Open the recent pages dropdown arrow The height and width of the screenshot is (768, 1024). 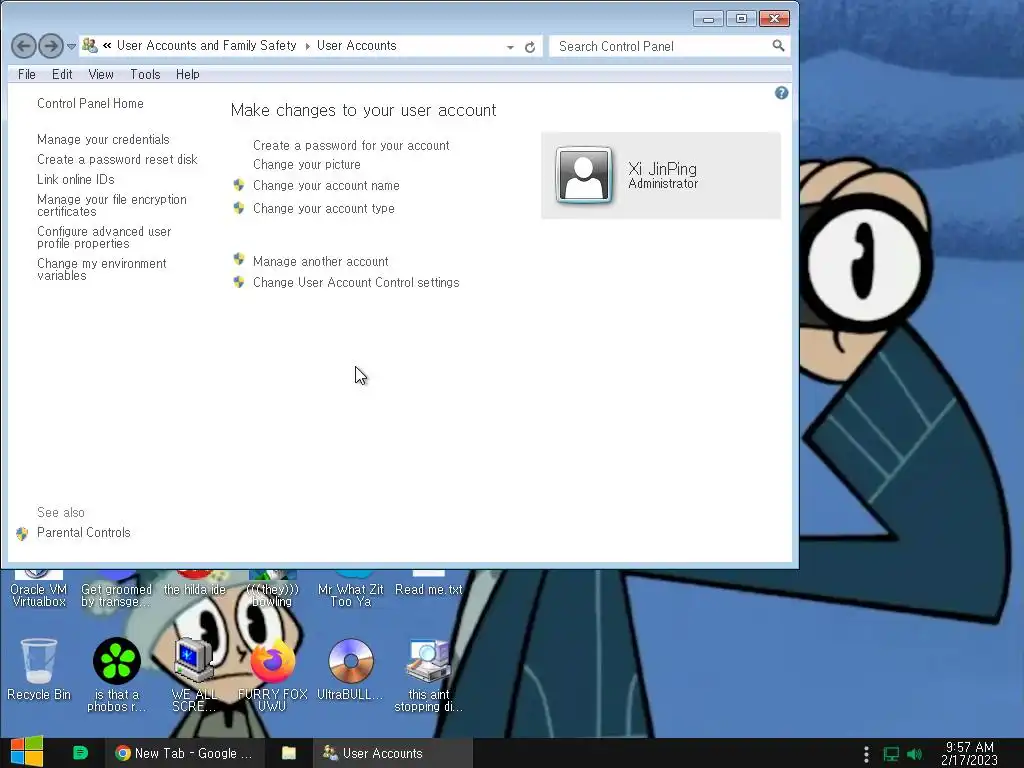pos(71,46)
